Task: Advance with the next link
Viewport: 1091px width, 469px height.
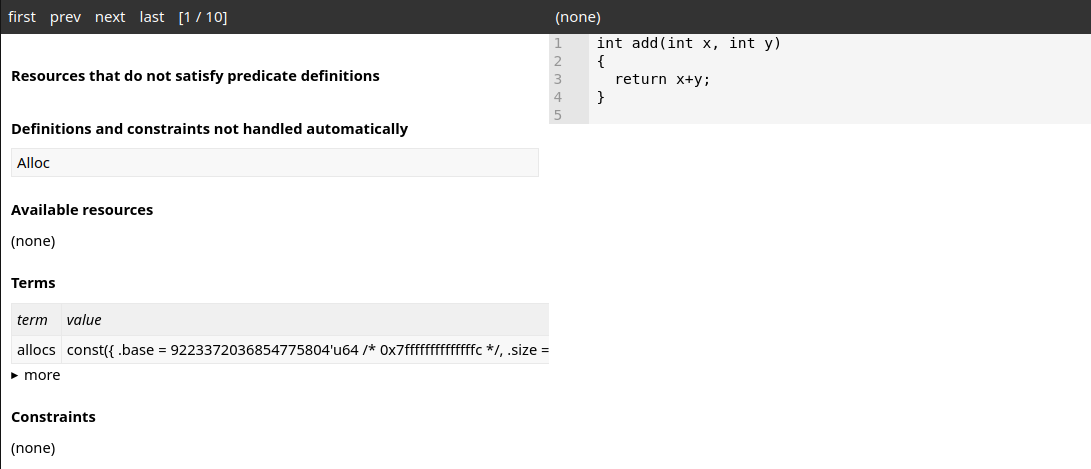Action: tap(110, 17)
